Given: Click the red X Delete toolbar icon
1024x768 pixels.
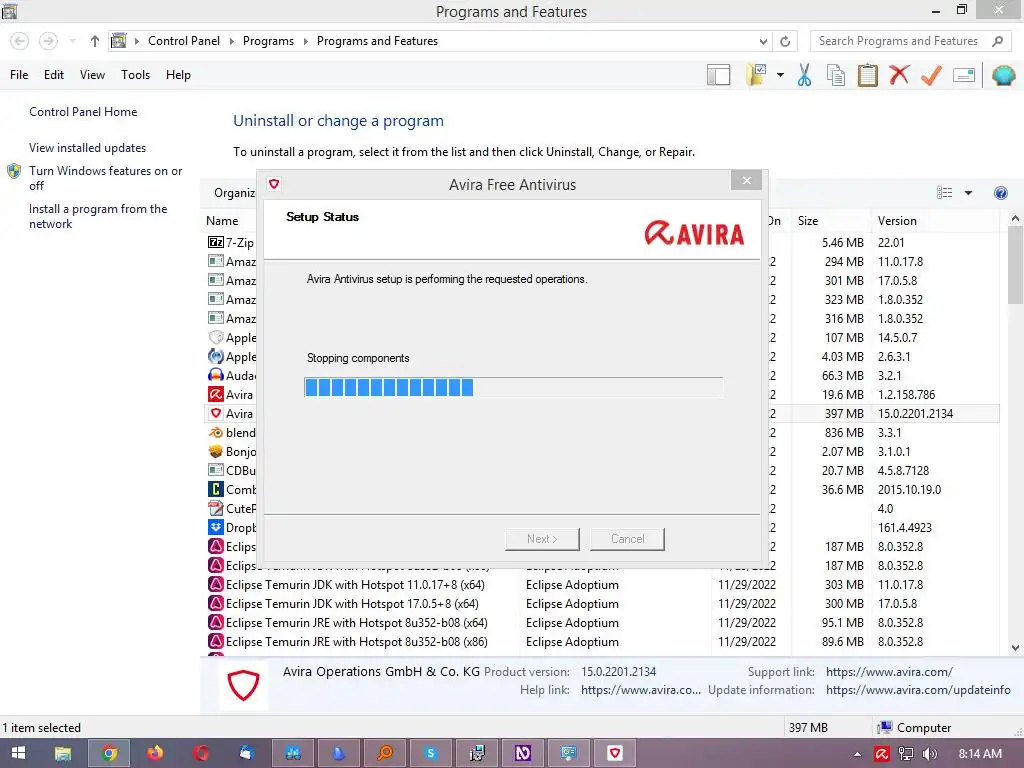Looking at the screenshot, I should [x=899, y=74].
